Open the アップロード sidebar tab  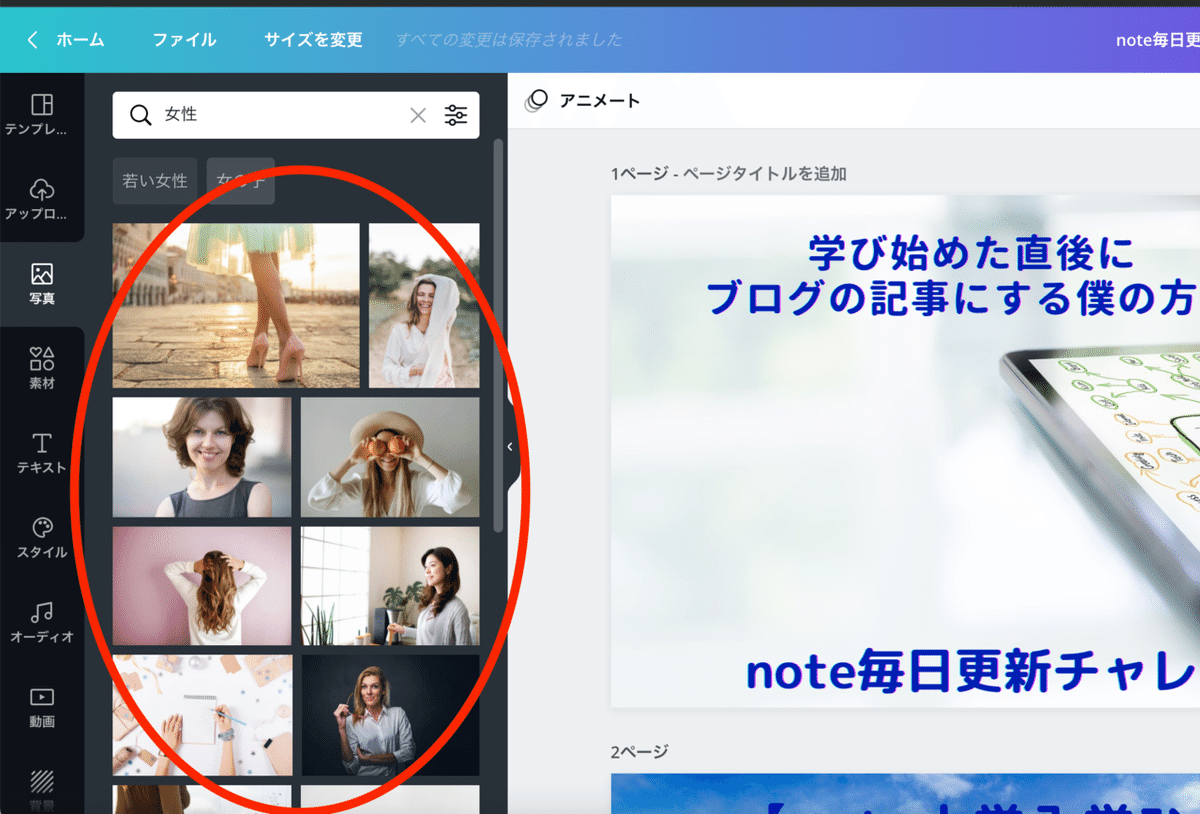click(x=42, y=200)
